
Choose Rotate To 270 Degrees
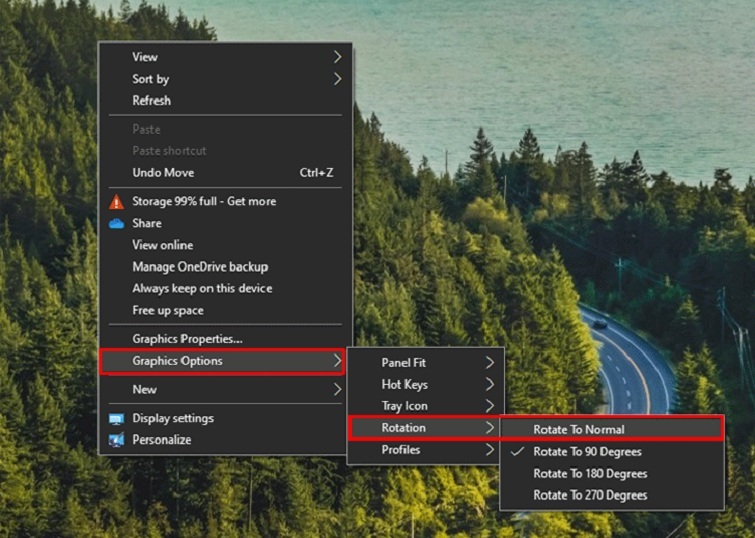[590, 495]
